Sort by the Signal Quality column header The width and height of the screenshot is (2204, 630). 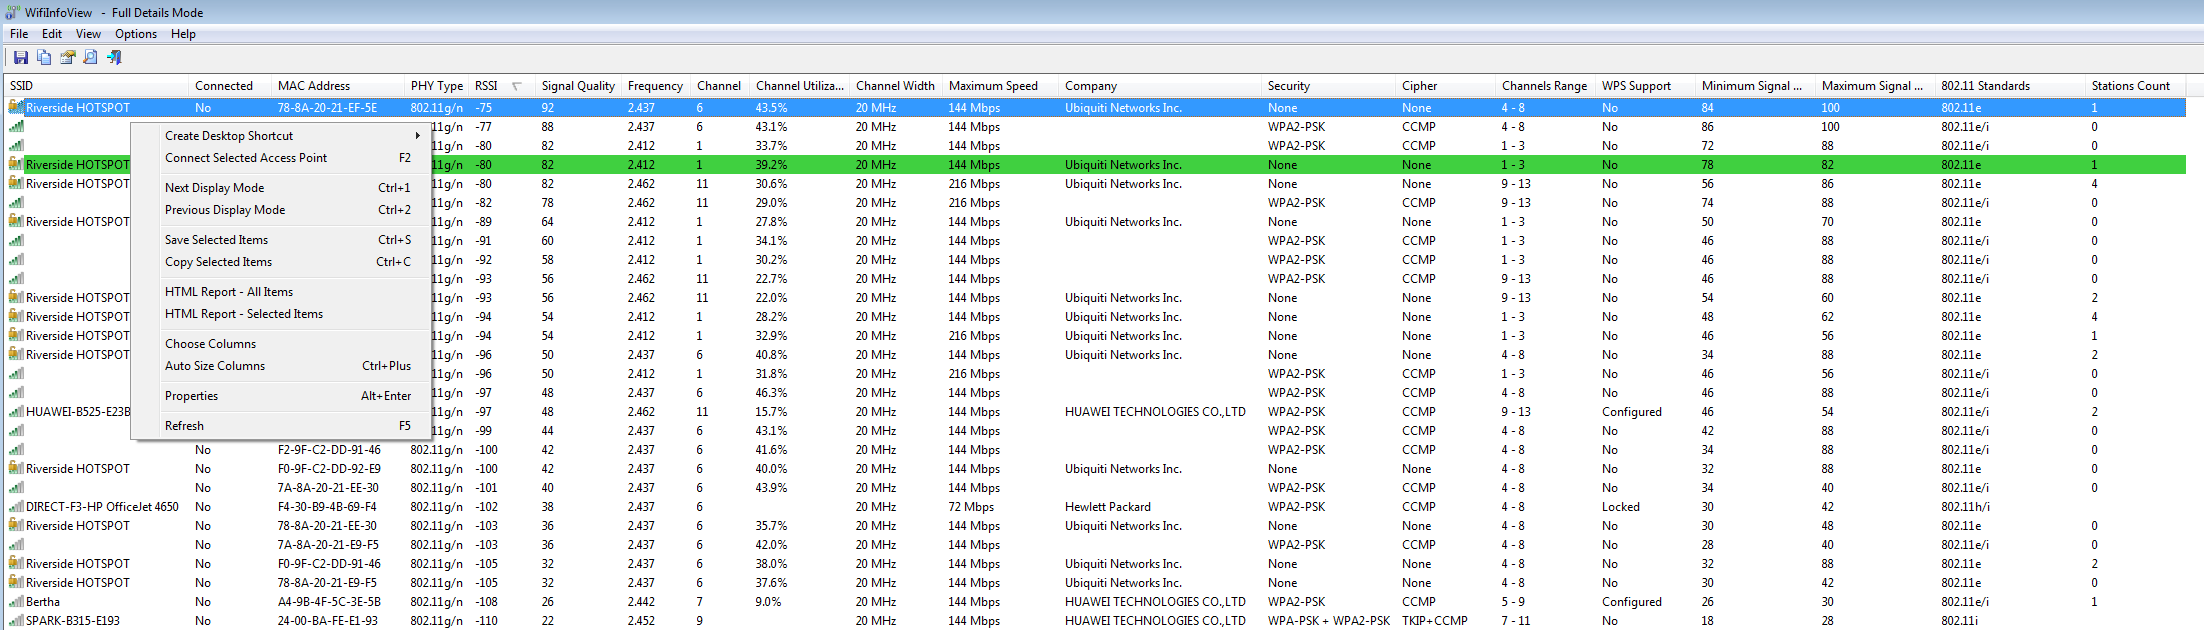click(578, 86)
